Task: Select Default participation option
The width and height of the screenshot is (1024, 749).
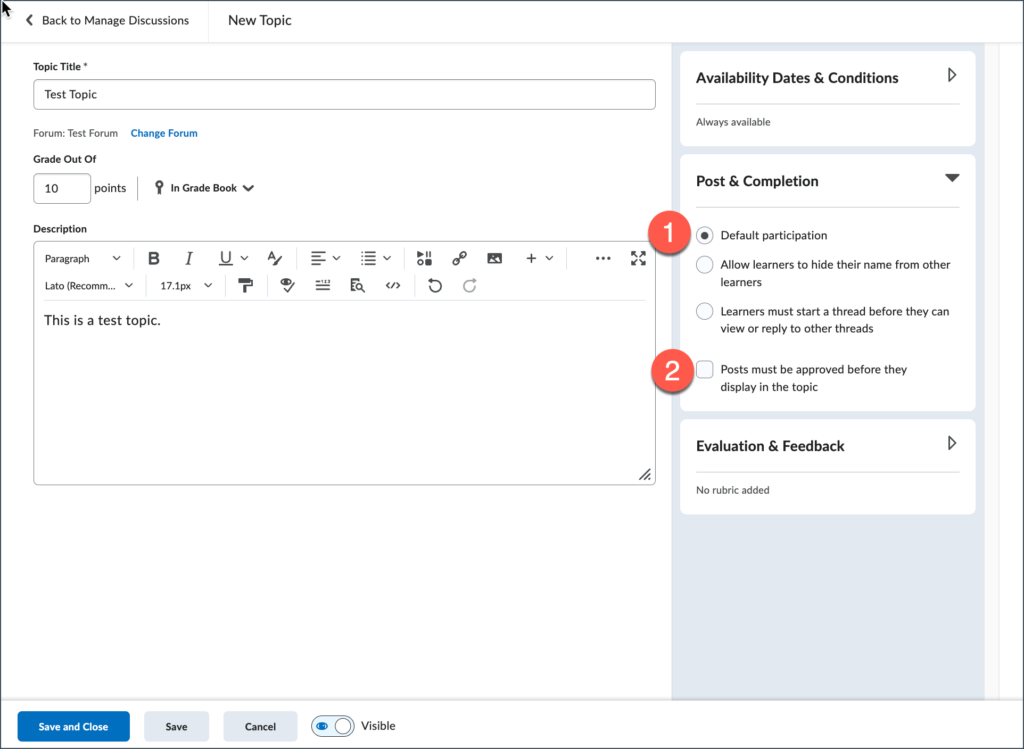Action: (x=703, y=235)
